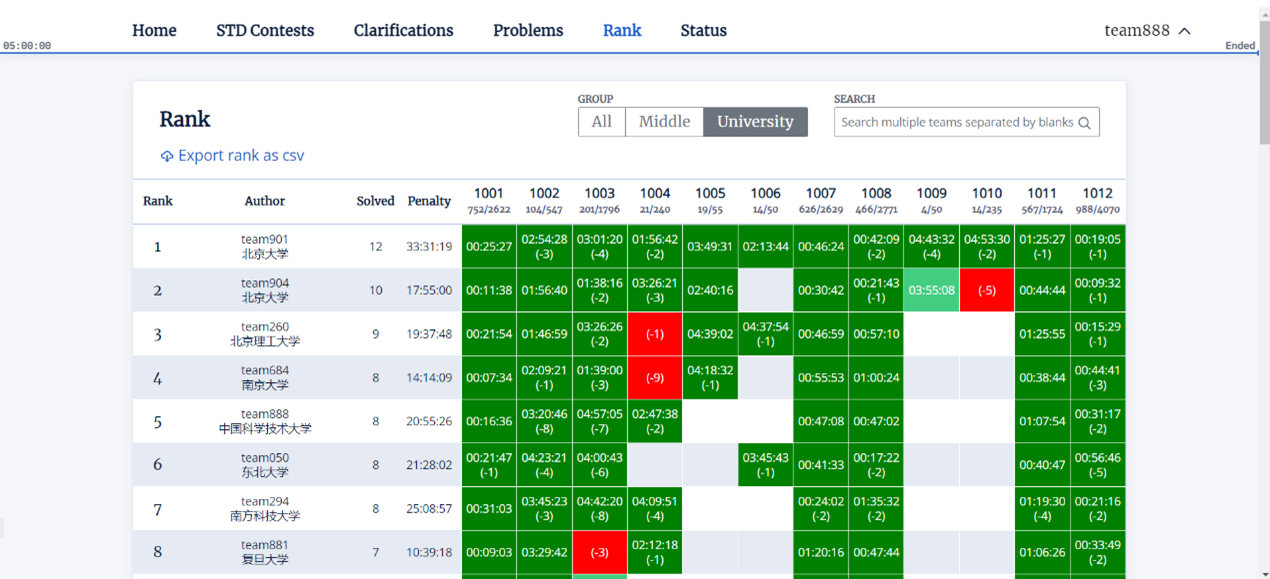Click team888's penalty 20:55:26
Screen dimensions: 1270x579
[x=429, y=422]
